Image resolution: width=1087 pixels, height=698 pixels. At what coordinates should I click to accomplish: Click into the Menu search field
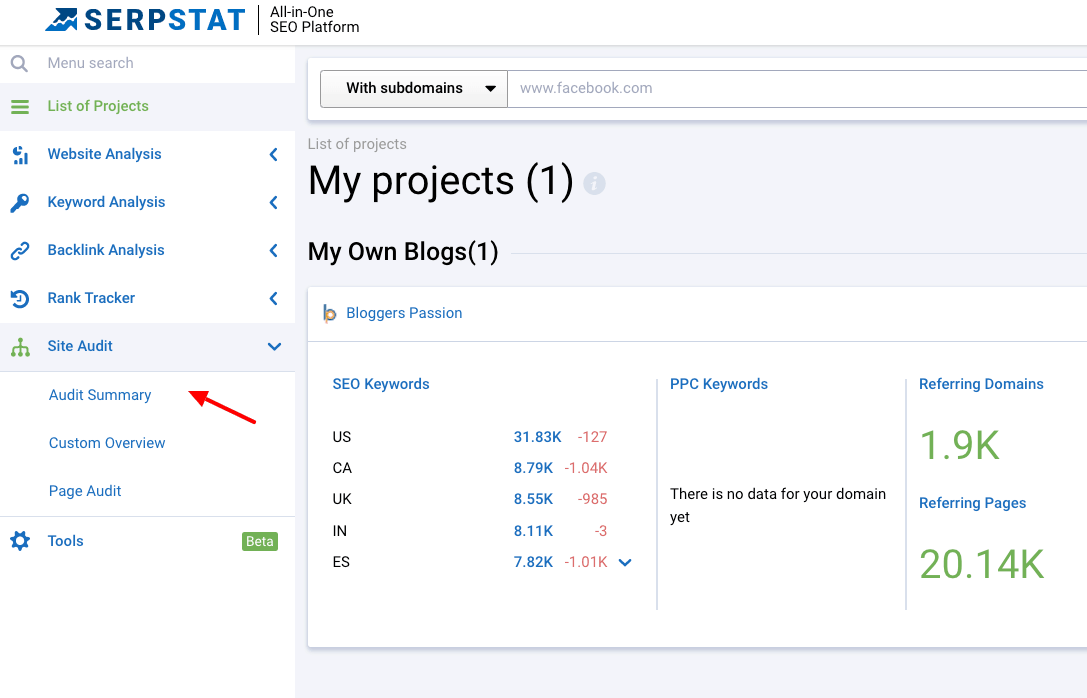coord(147,64)
